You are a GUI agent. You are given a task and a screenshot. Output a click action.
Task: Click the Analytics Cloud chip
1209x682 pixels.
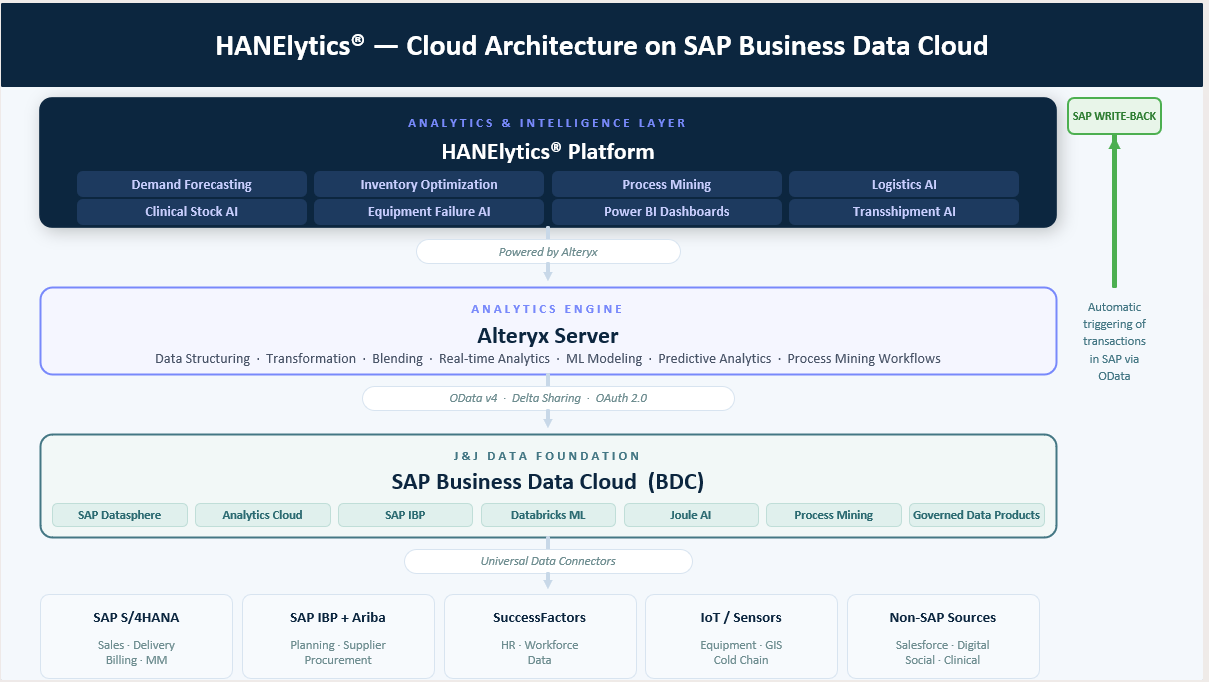coord(262,515)
